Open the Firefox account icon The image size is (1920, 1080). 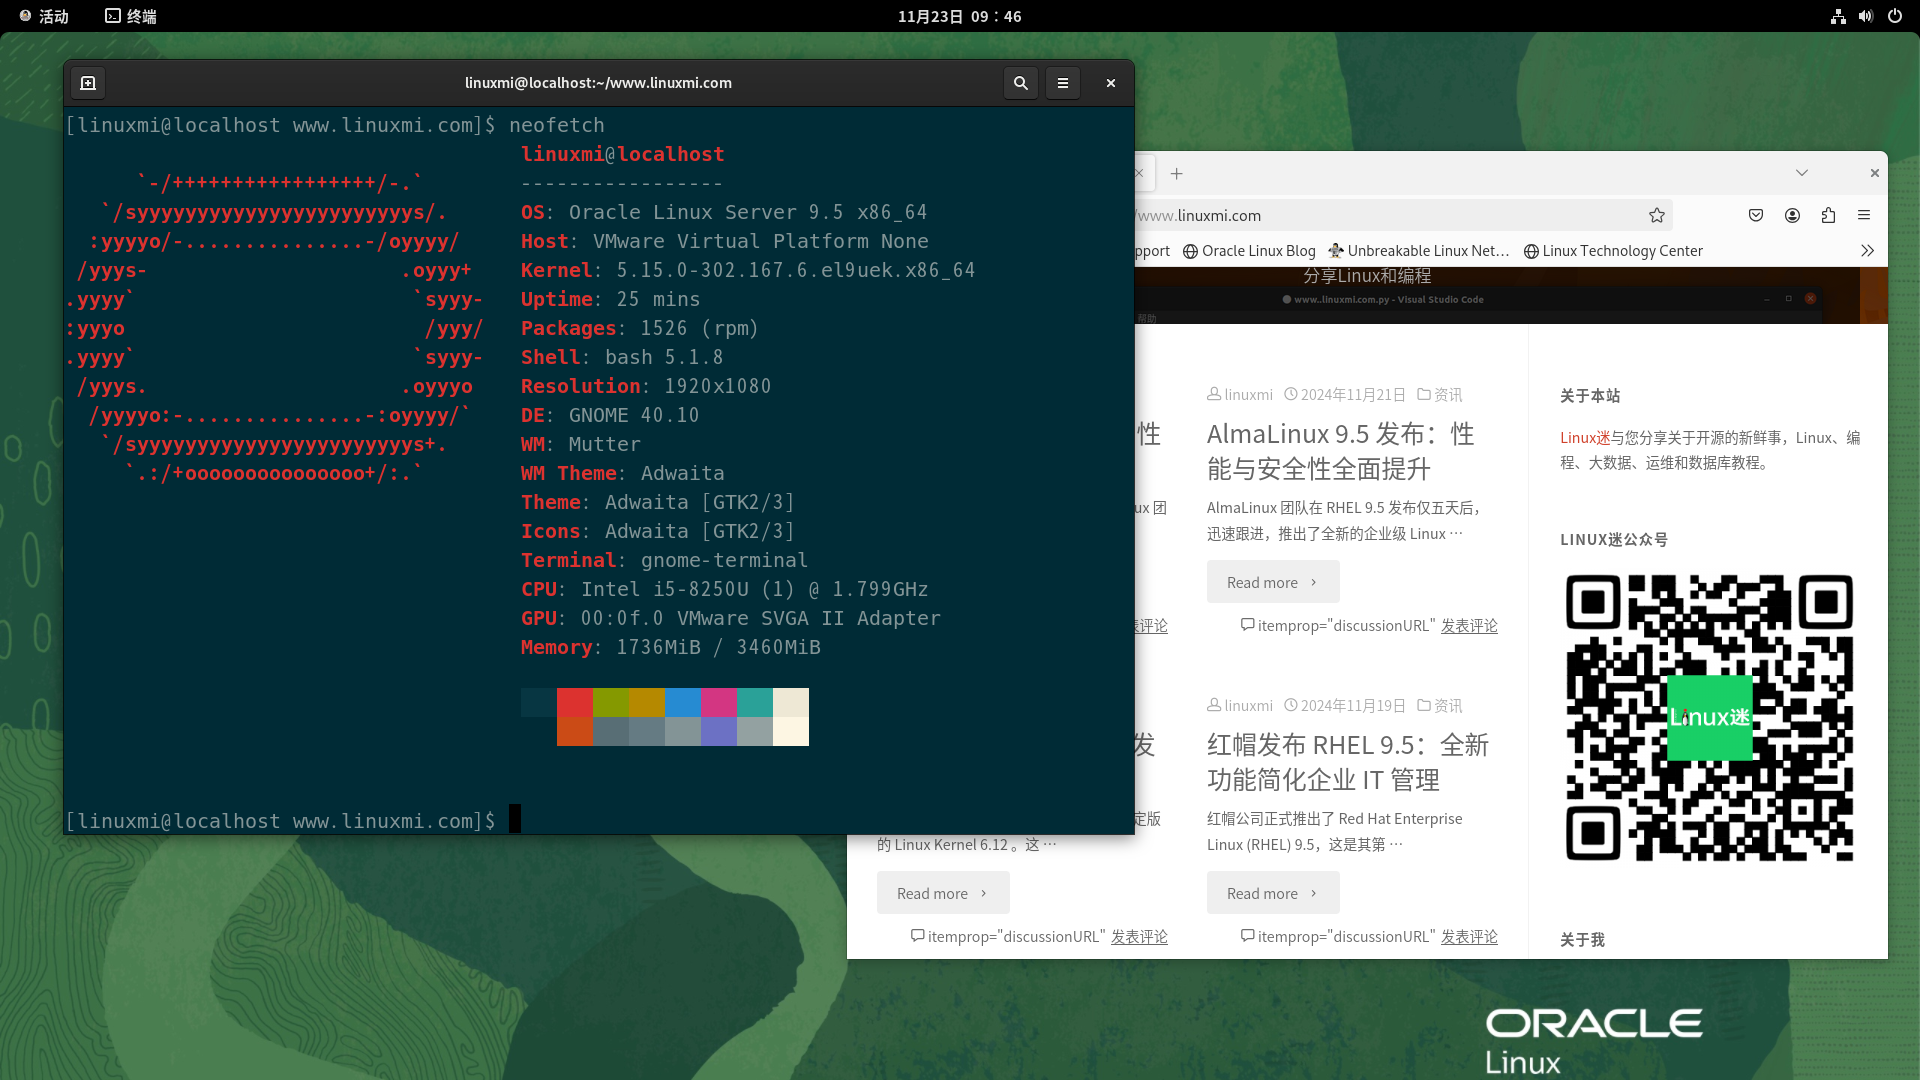coord(1792,215)
